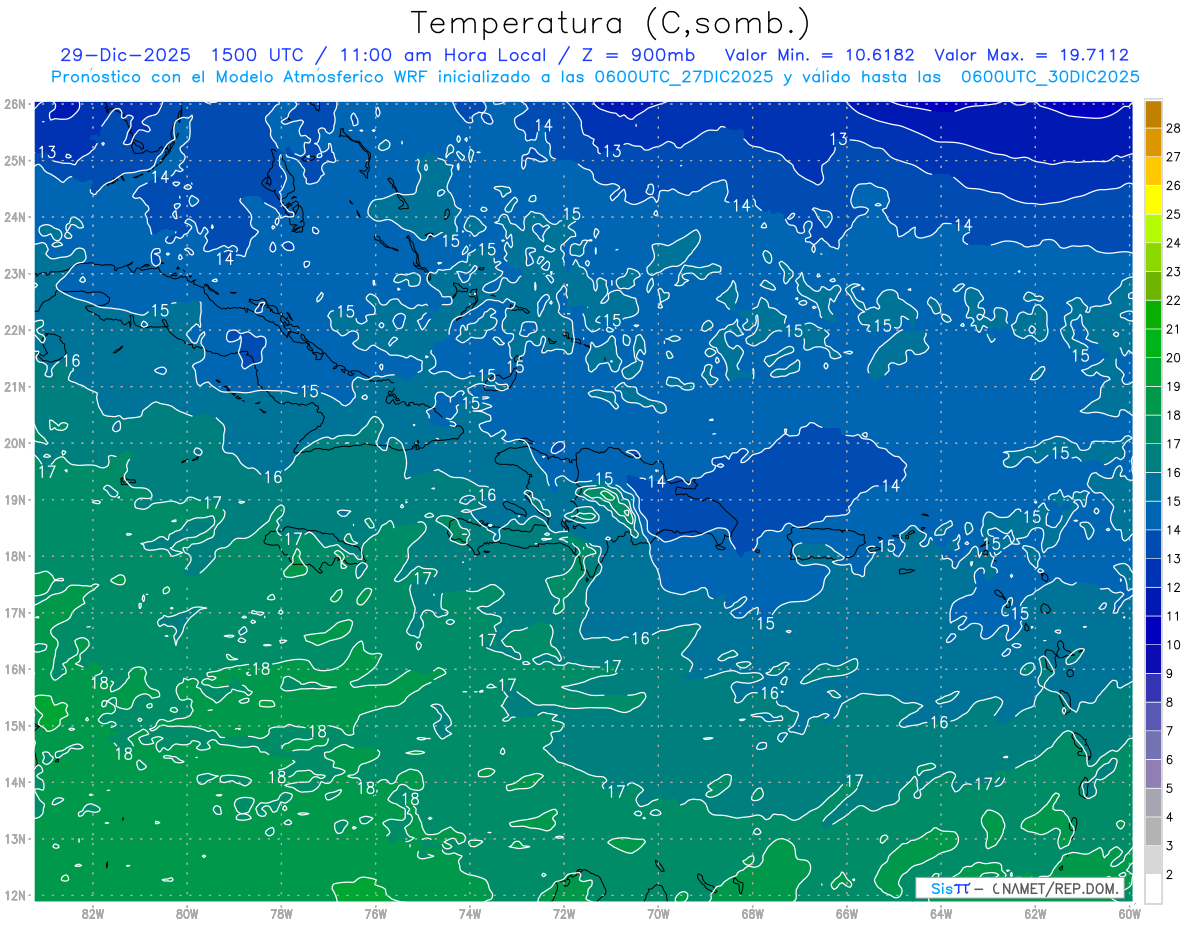Click the "15N" latitude axis label
The height and width of the screenshot is (927, 1200).
[x=15, y=726]
